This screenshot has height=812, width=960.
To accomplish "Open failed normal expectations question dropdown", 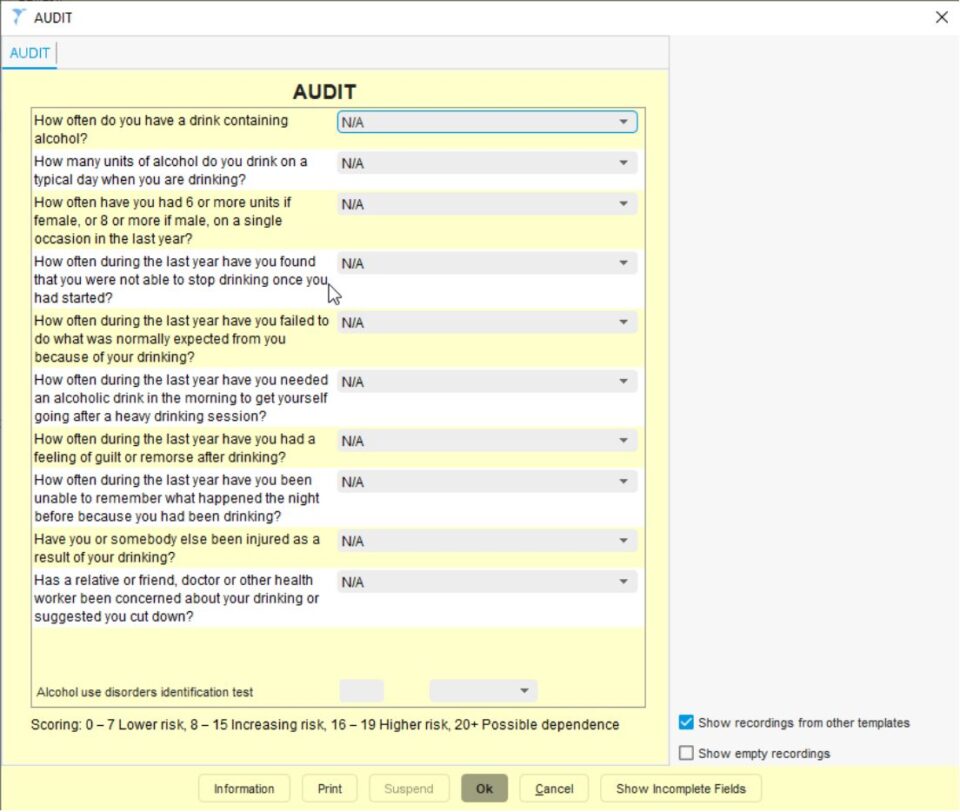I will [487, 323].
